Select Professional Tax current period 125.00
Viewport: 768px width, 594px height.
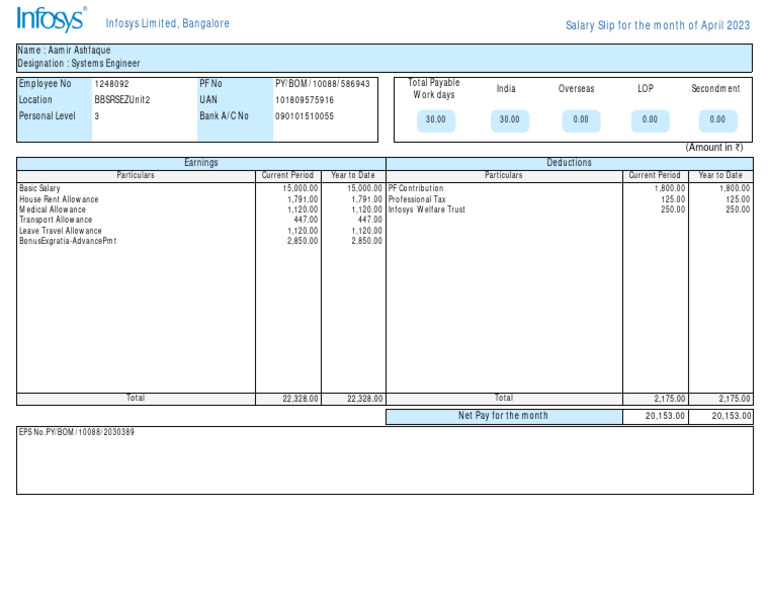click(x=673, y=199)
